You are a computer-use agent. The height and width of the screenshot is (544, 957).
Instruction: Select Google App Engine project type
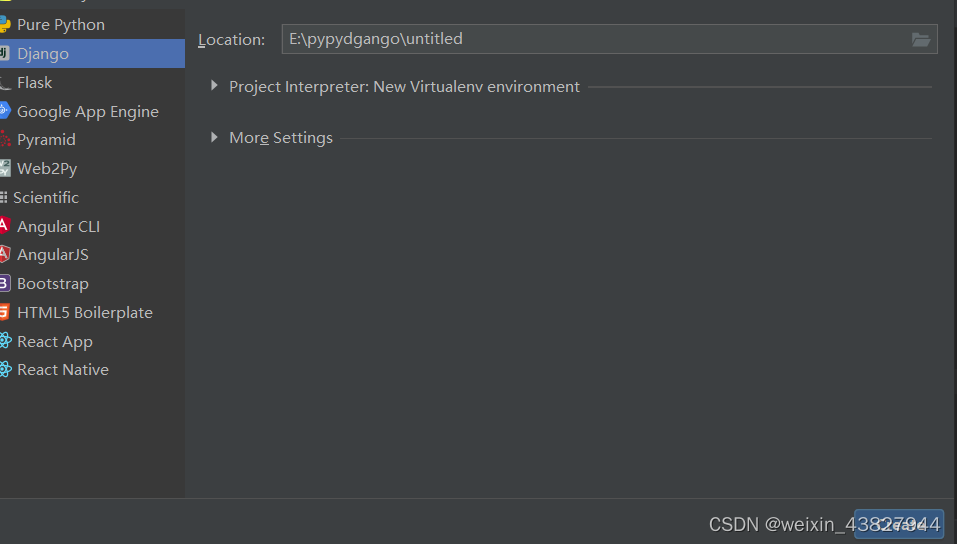click(92, 111)
